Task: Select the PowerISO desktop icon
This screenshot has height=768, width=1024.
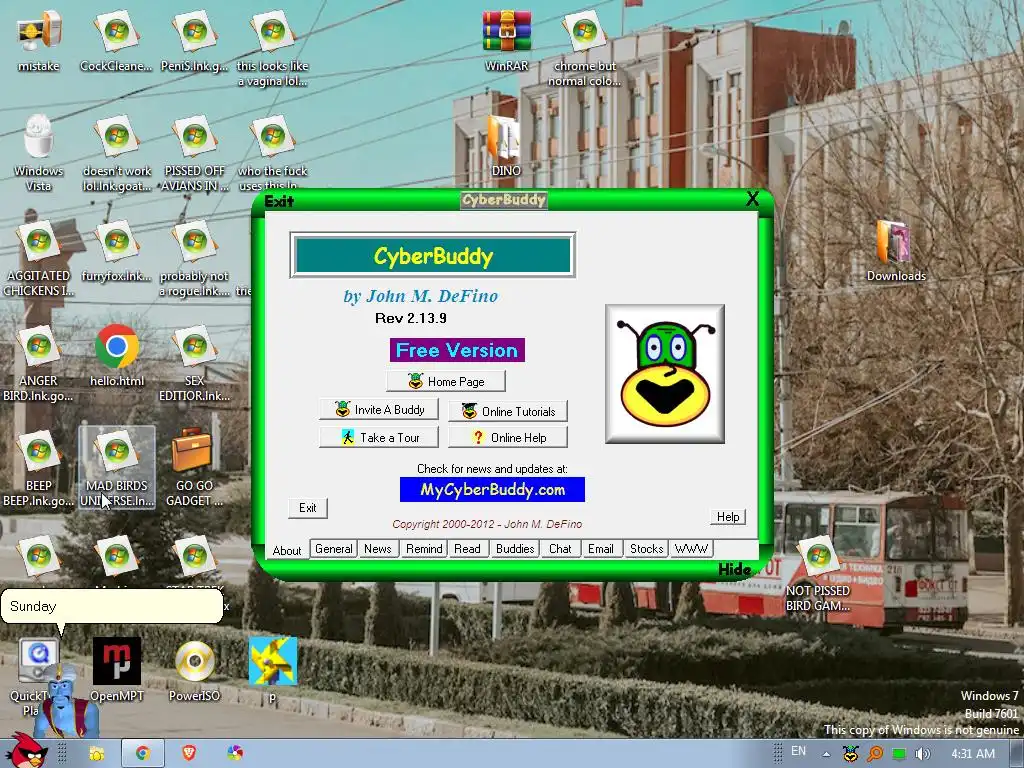Action: tap(194, 669)
